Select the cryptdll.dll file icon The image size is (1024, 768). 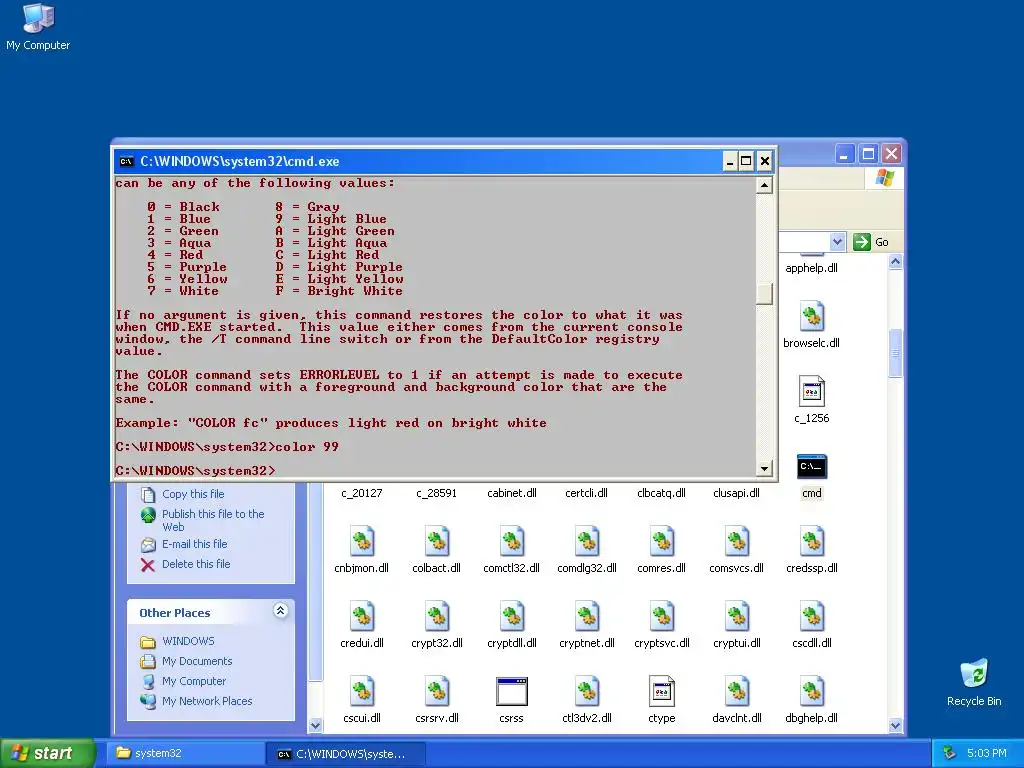pos(511,617)
